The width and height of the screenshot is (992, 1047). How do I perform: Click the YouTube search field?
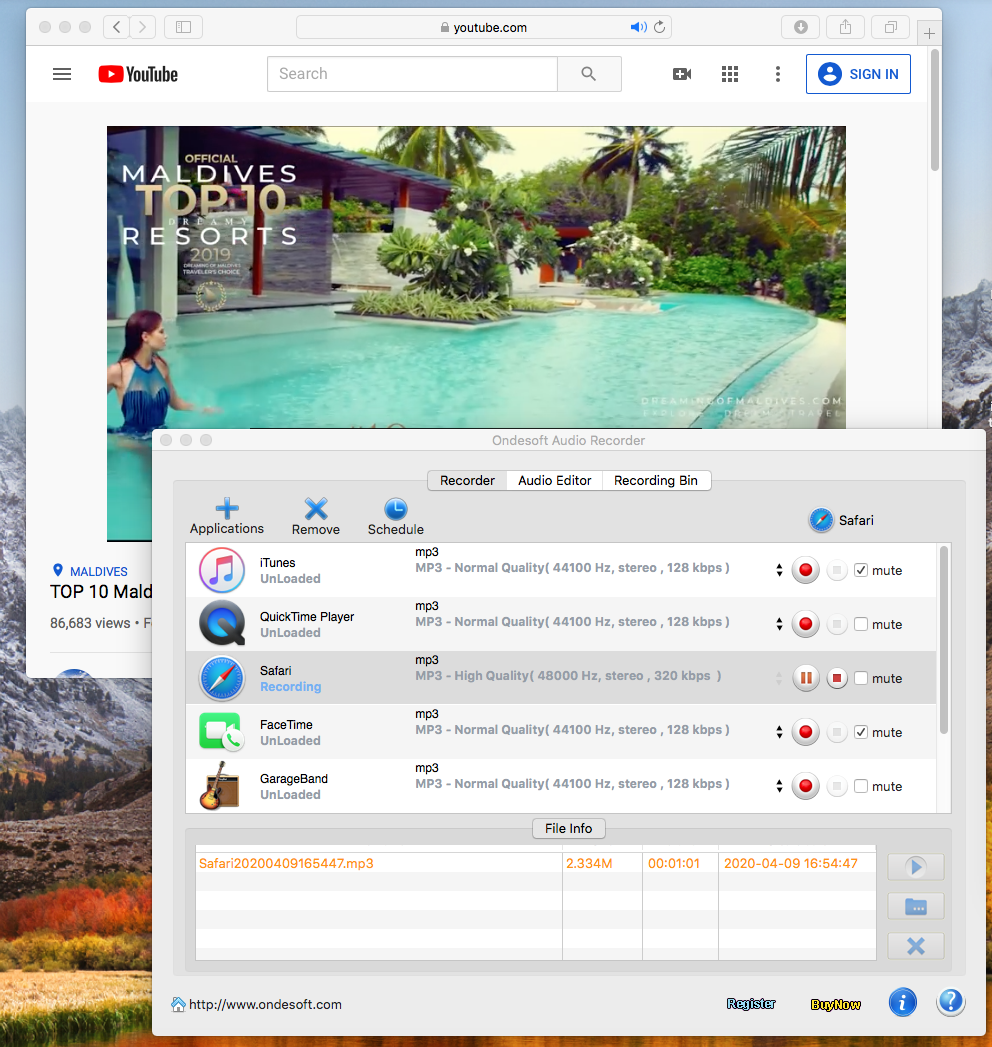[x=412, y=74]
